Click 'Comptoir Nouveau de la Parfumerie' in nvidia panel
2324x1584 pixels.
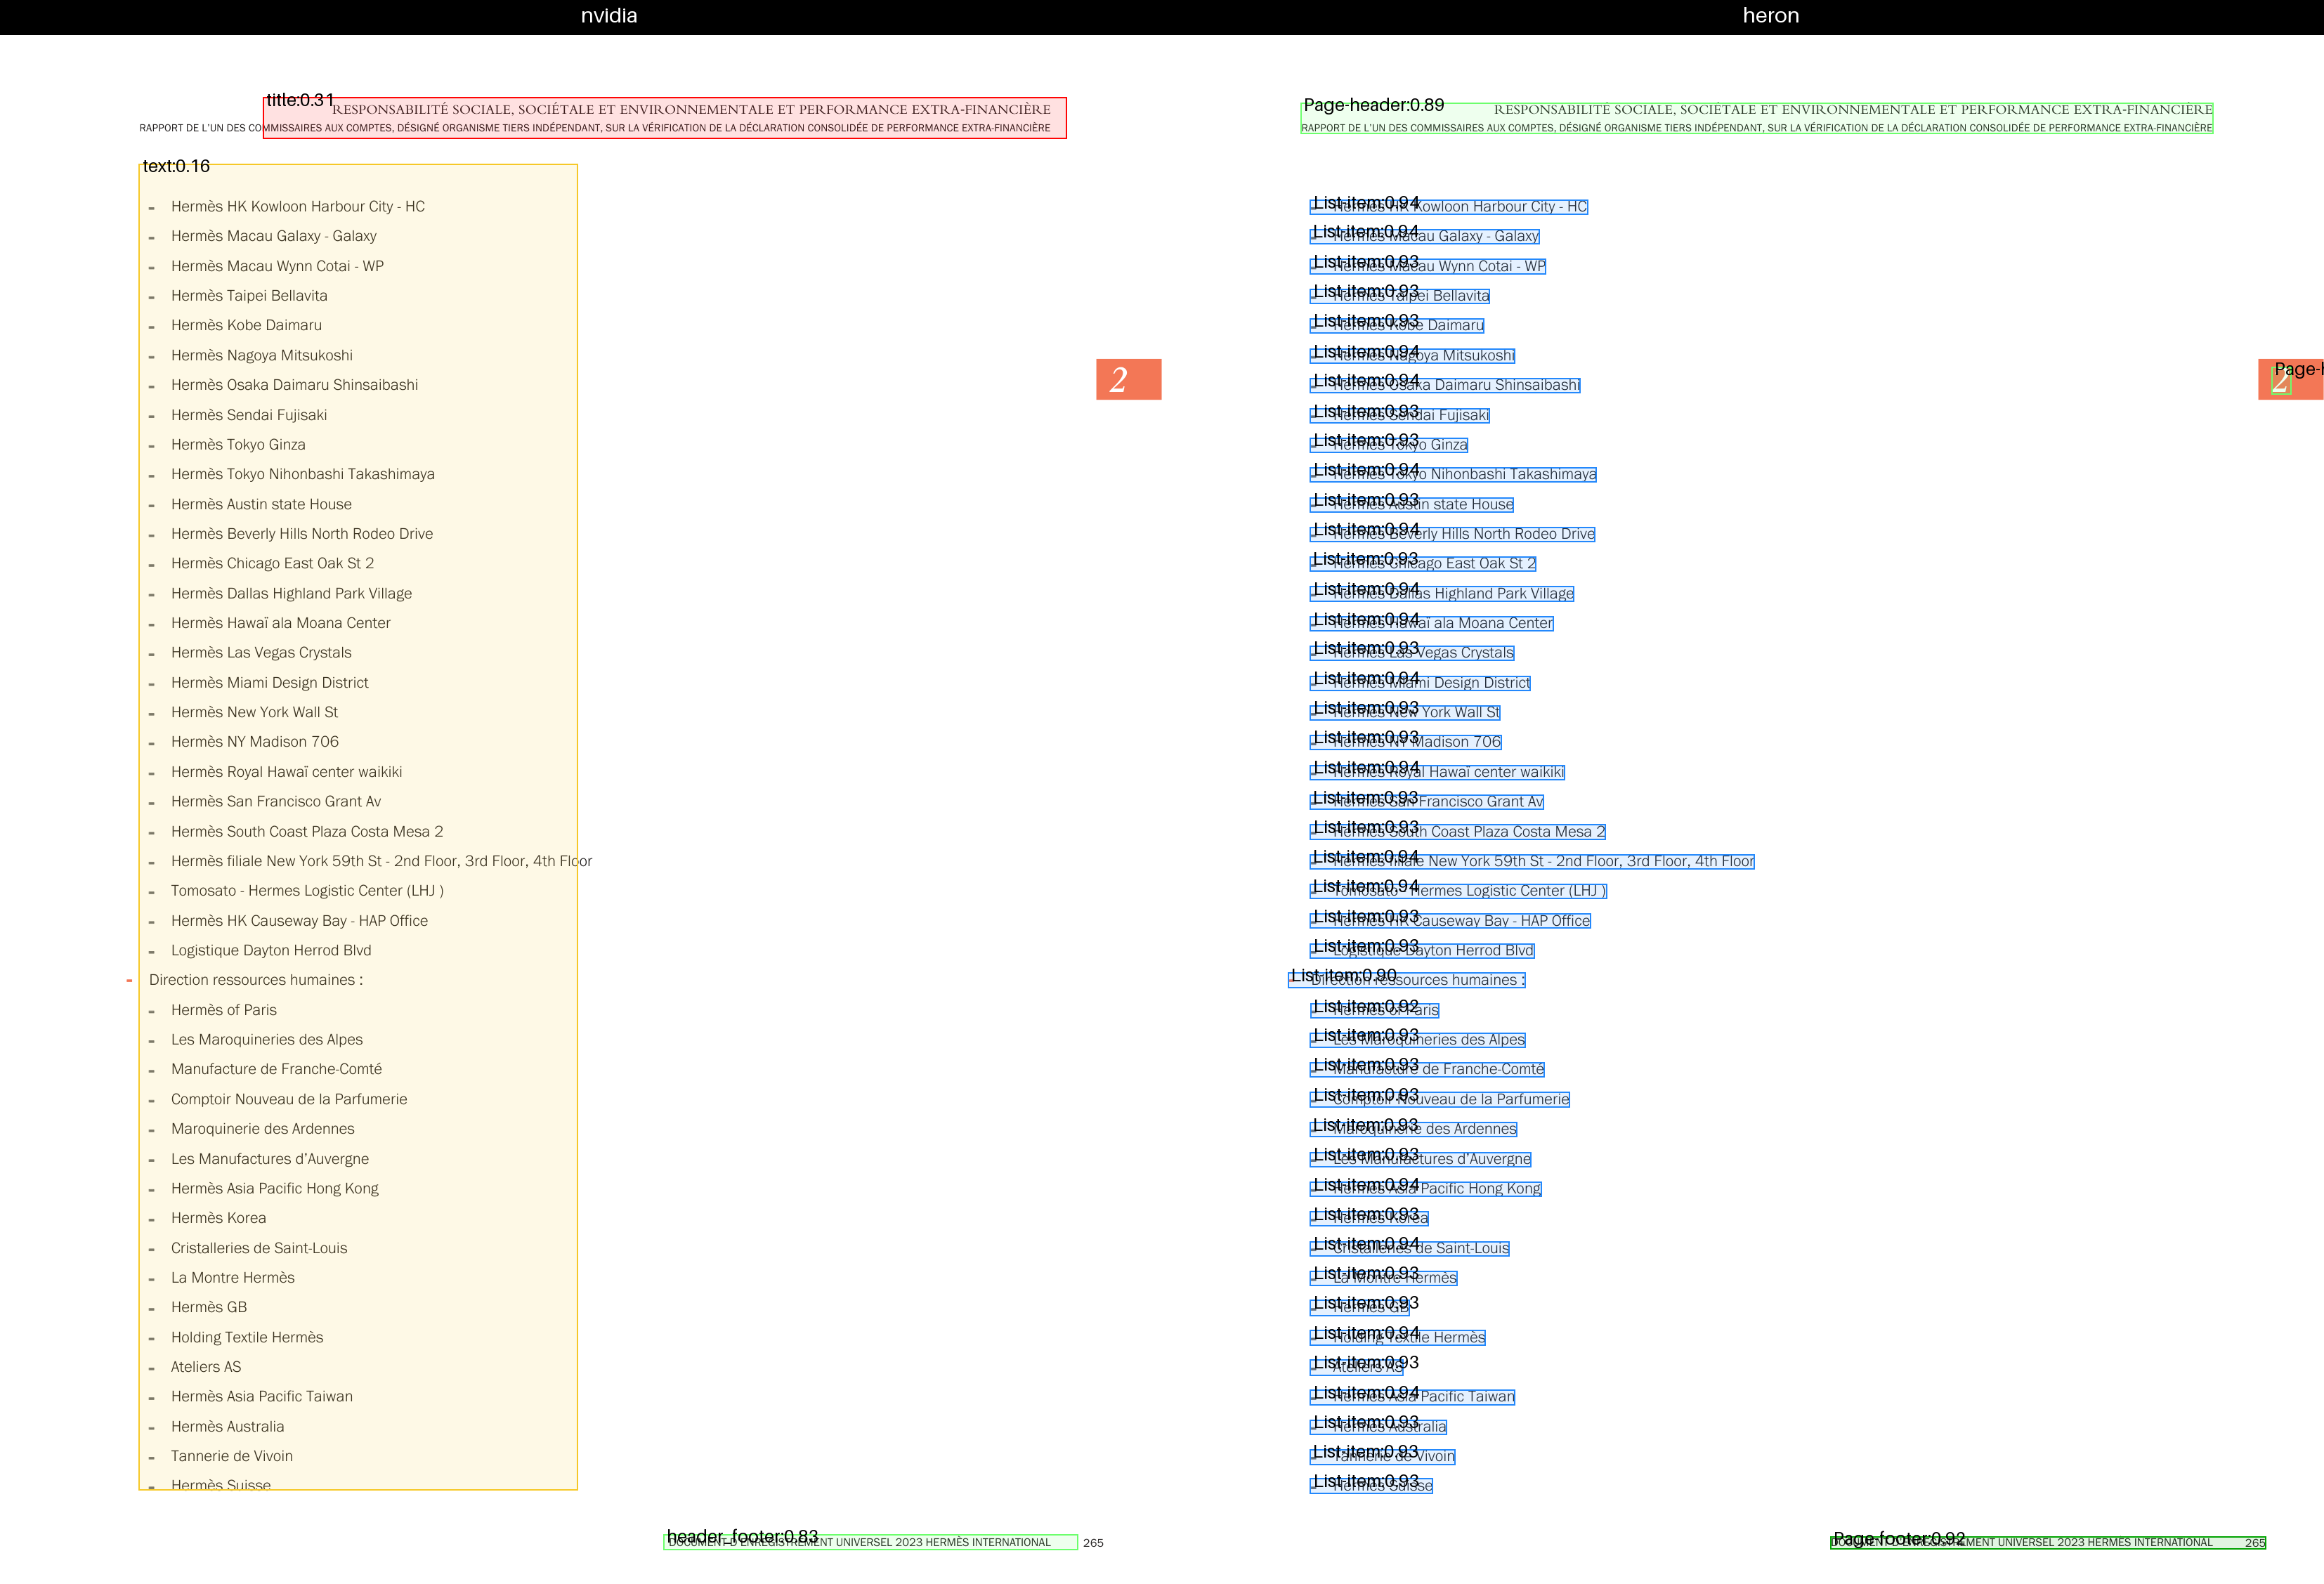(x=289, y=1099)
